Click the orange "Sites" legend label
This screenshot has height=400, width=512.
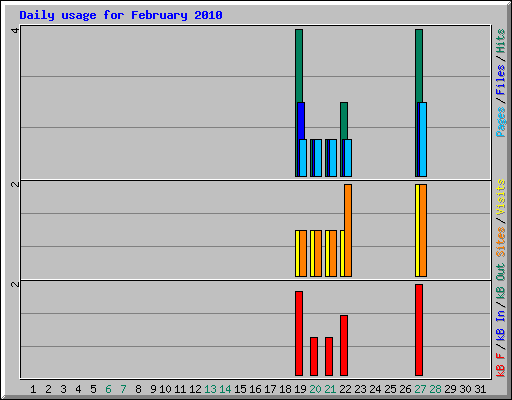point(500,242)
